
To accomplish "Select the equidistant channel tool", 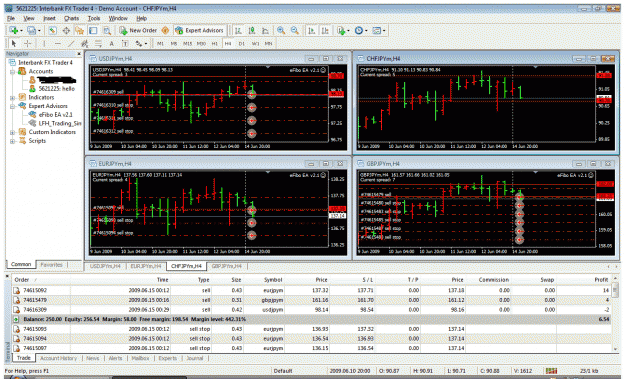I will point(85,43).
